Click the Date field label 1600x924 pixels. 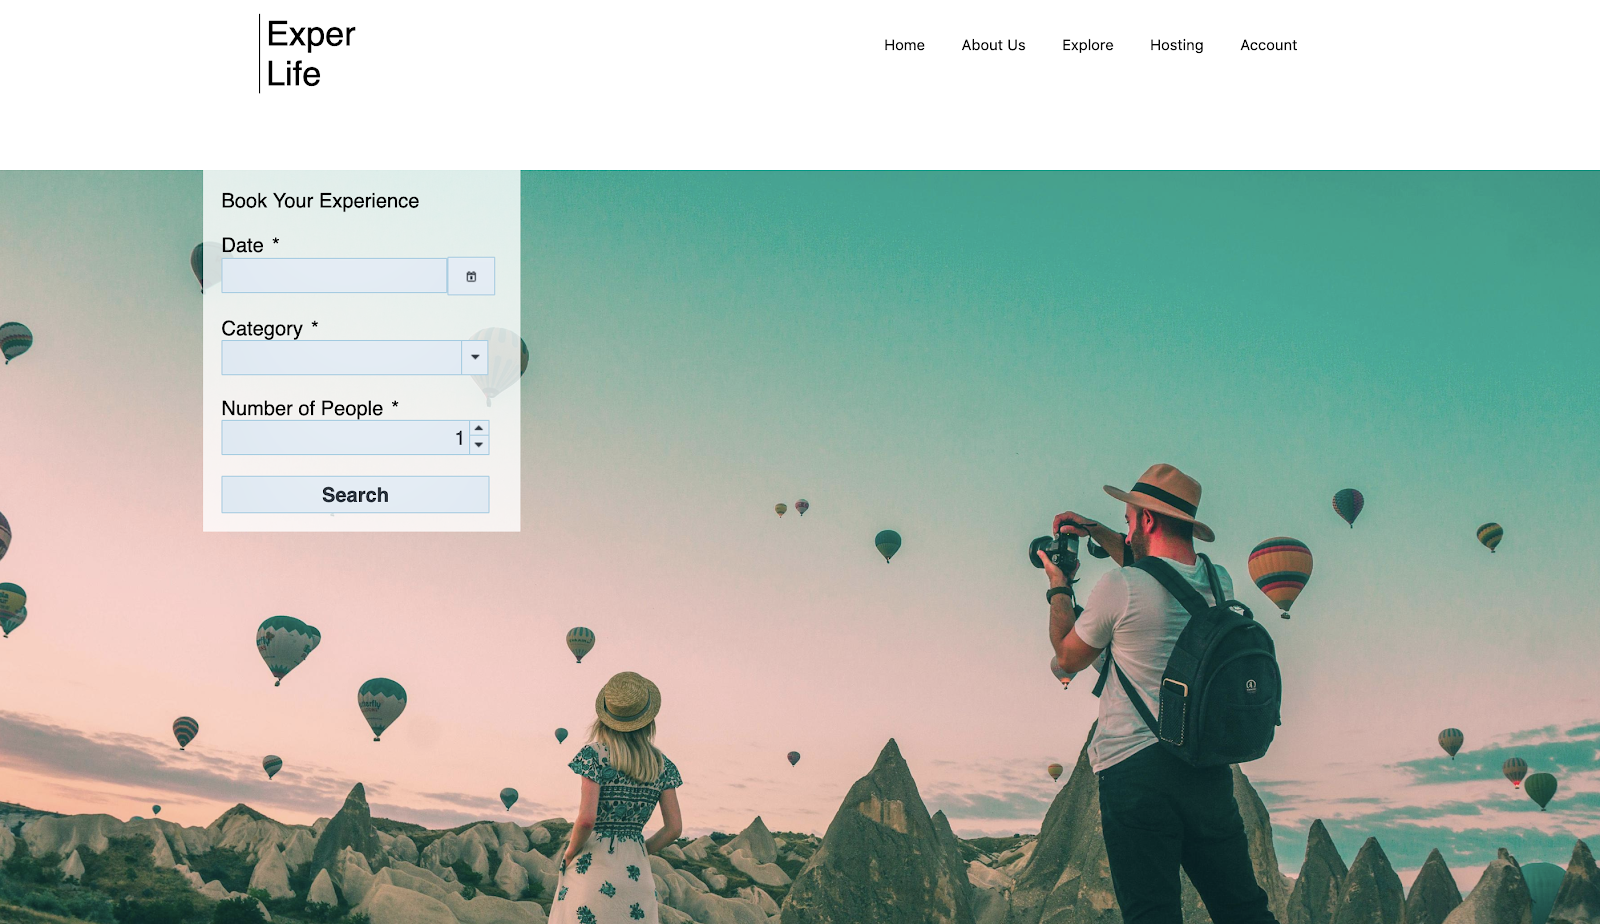click(242, 245)
